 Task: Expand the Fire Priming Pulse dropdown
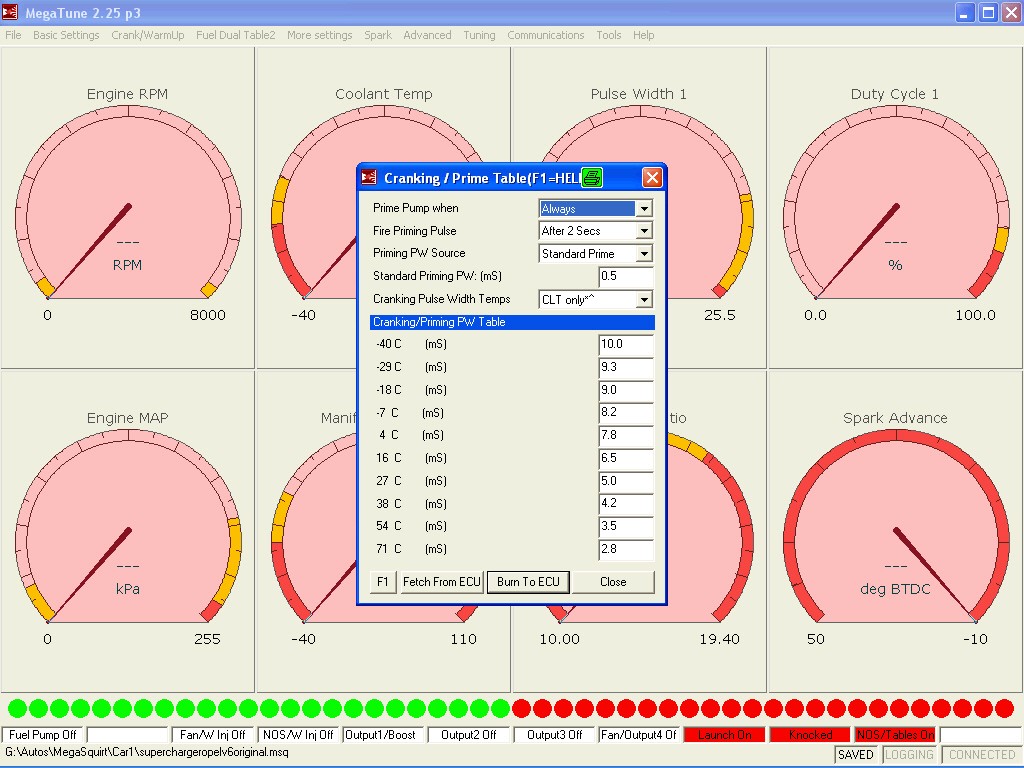(644, 231)
